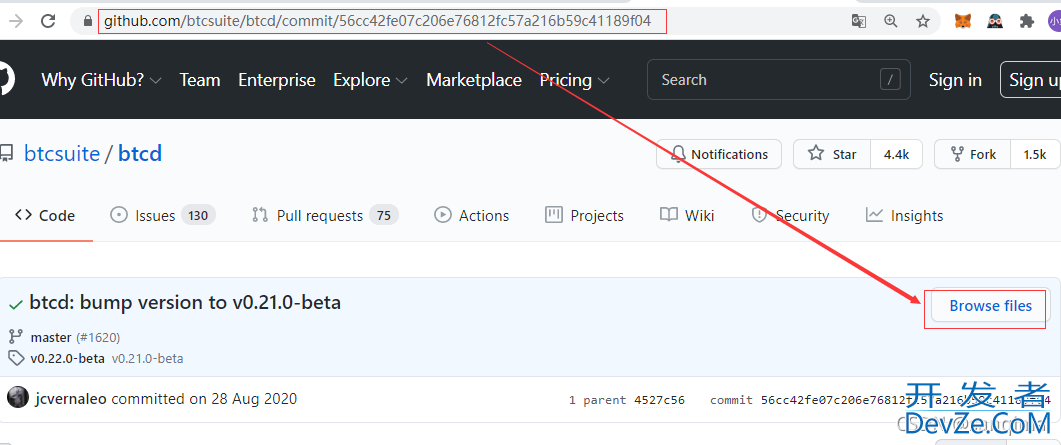Expand the Pricing dropdown
This screenshot has width=1061, height=445.
[574, 80]
